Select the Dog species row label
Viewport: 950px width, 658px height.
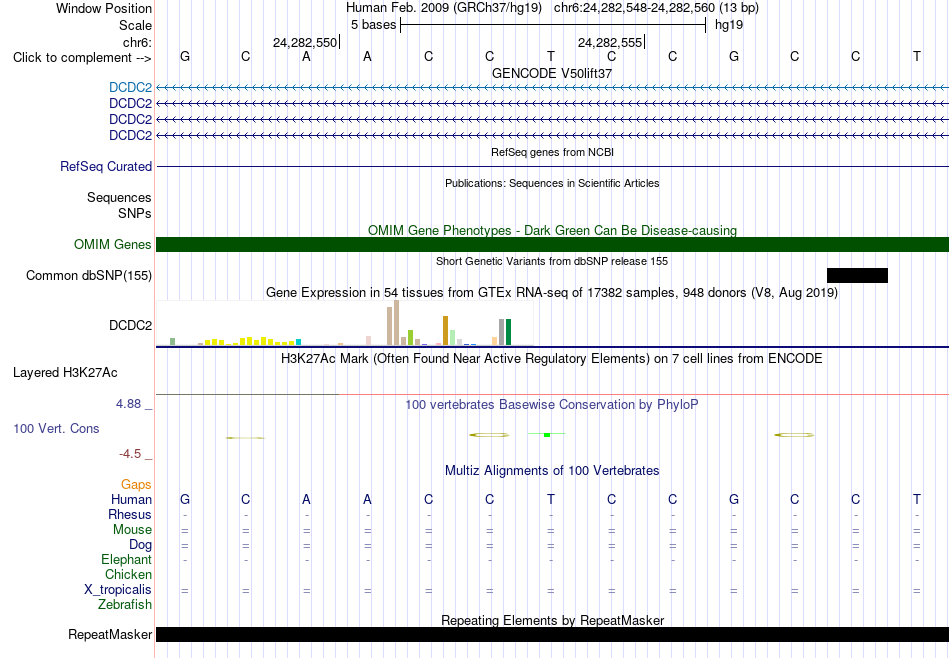(140, 545)
